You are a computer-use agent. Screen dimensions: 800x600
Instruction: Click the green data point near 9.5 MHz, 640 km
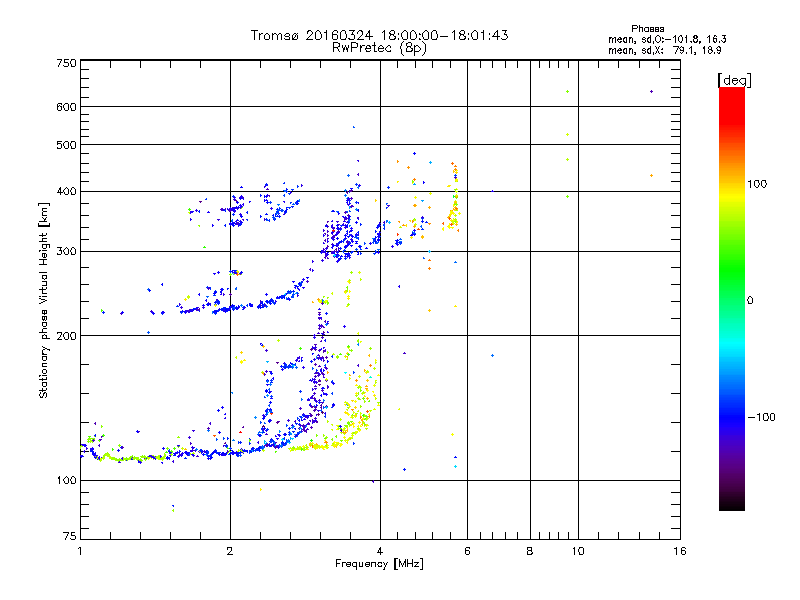567,92
